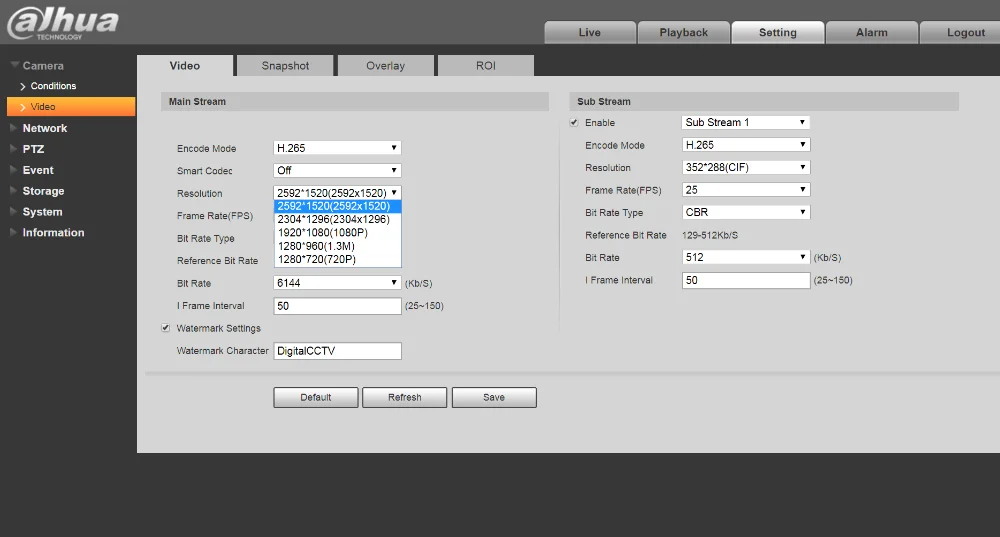The width and height of the screenshot is (1000, 537).
Task: Click Main Stream I Frame Interval field
Action: 337,306
